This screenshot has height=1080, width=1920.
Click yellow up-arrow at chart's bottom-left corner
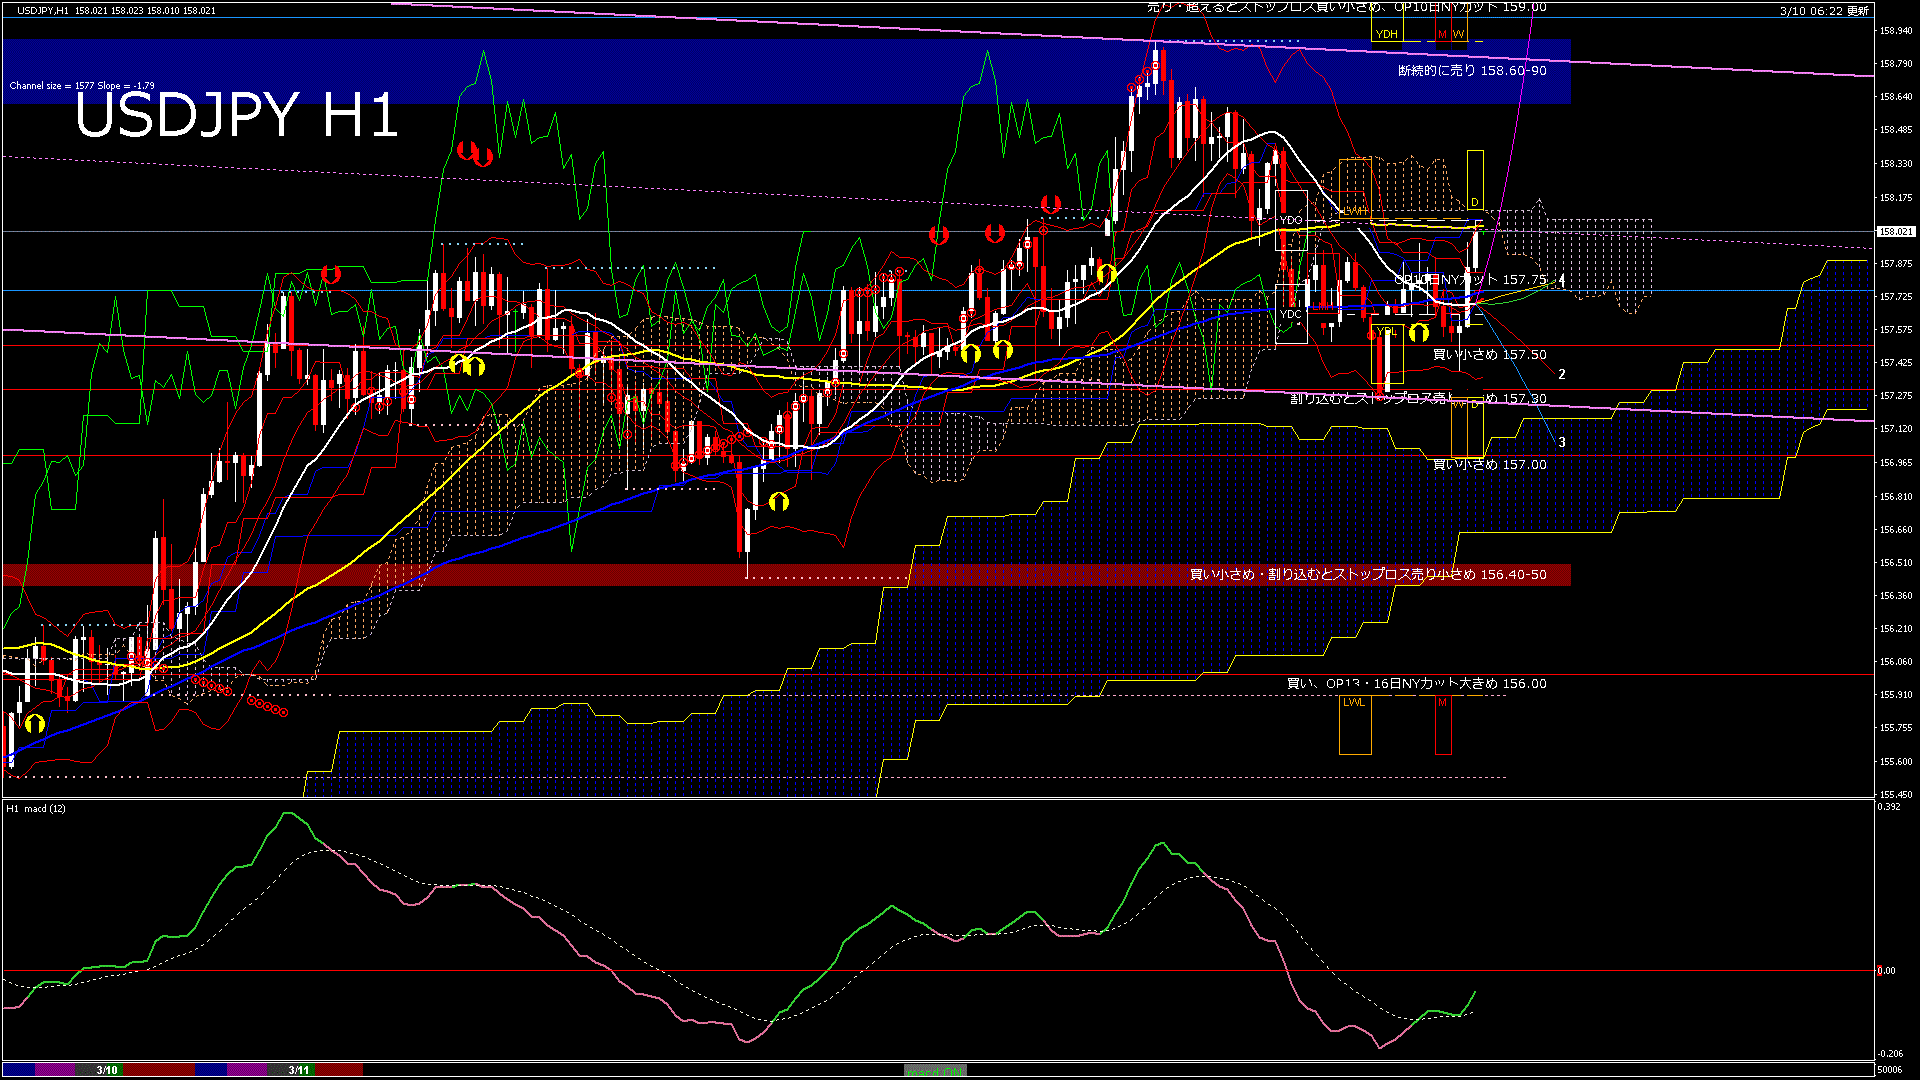click(35, 723)
